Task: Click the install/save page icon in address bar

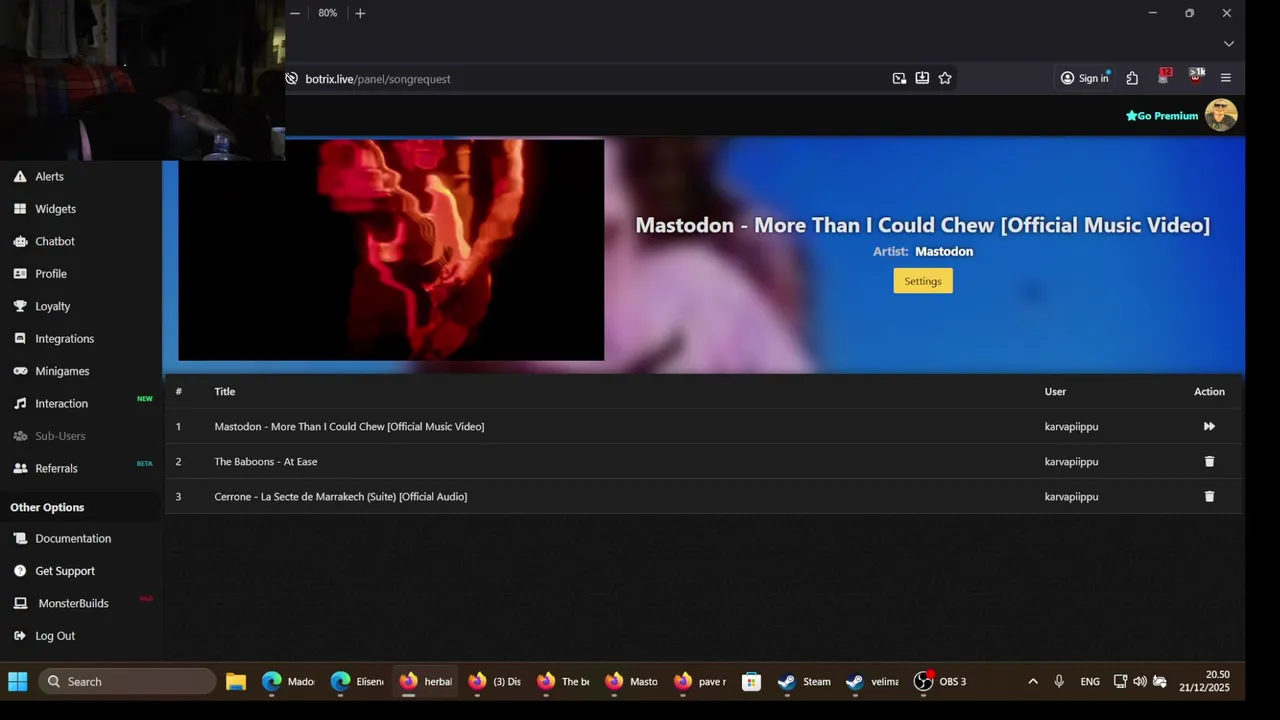Action: click(922, 78)
